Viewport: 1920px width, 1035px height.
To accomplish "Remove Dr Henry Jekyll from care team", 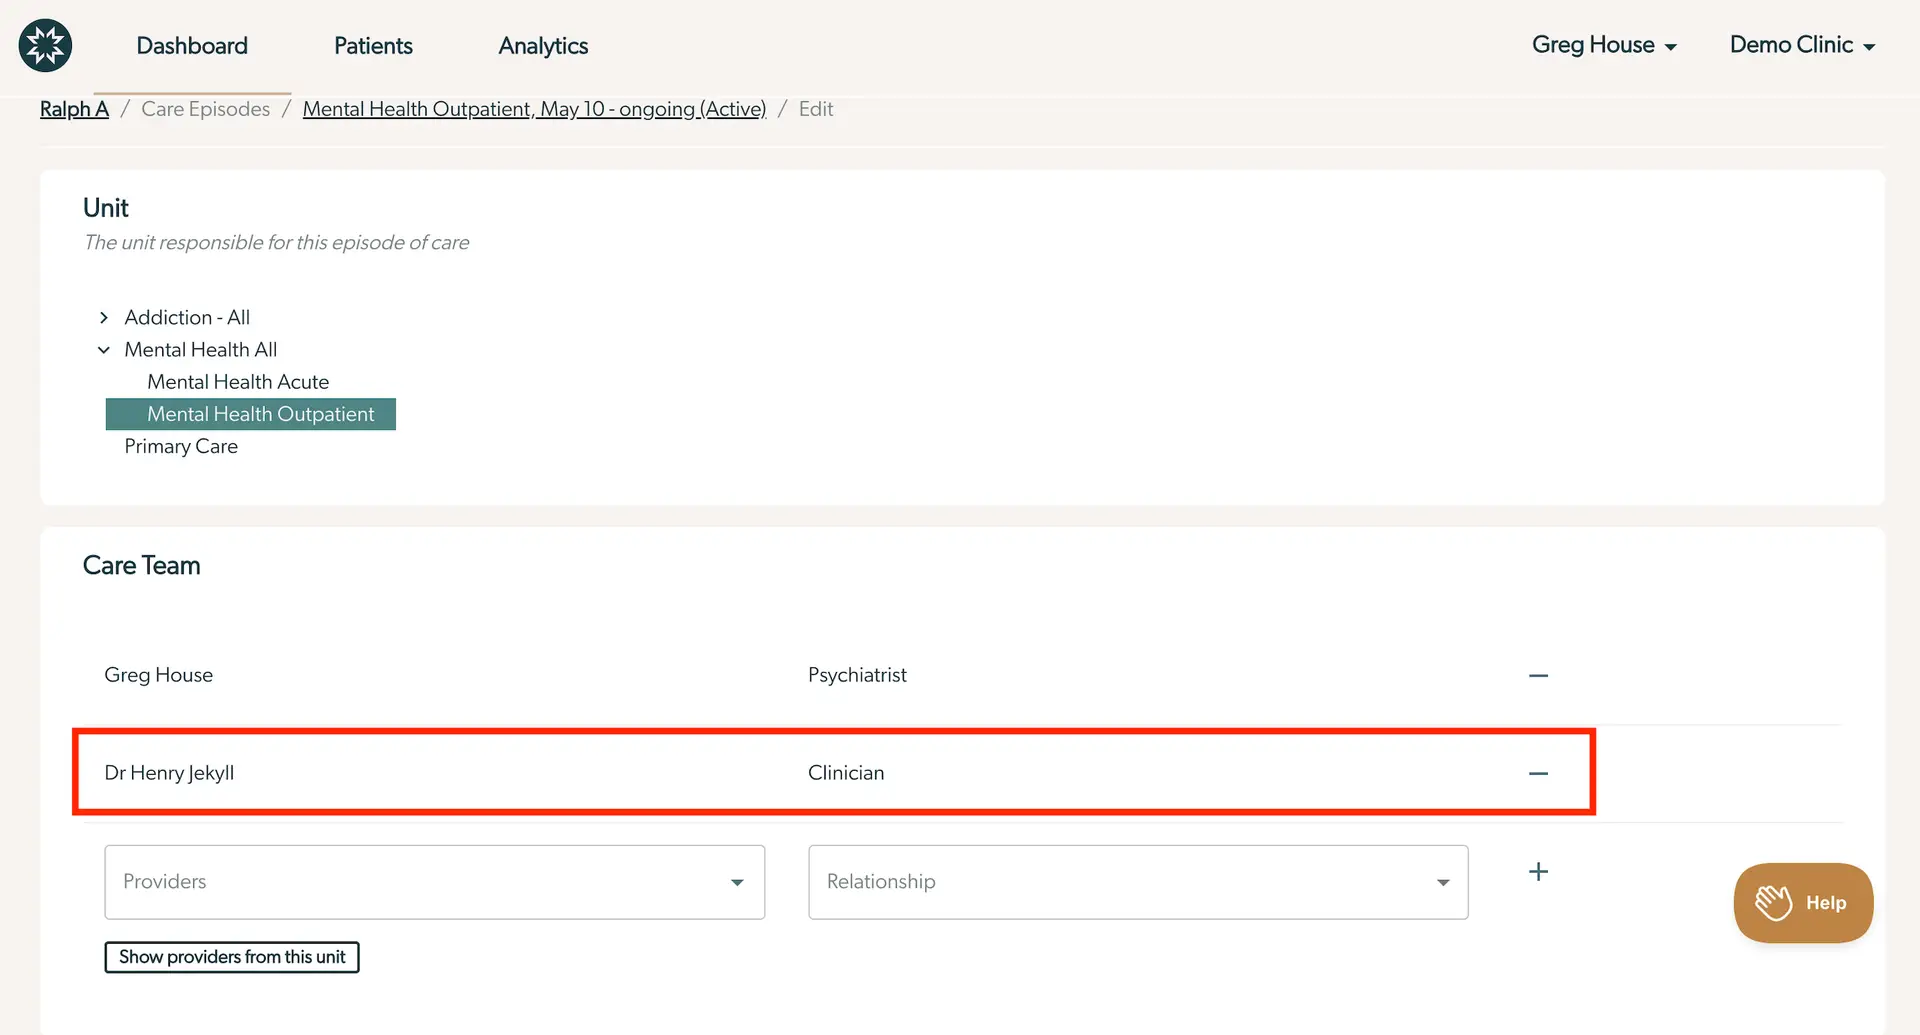I will (x=1538, y=774).
